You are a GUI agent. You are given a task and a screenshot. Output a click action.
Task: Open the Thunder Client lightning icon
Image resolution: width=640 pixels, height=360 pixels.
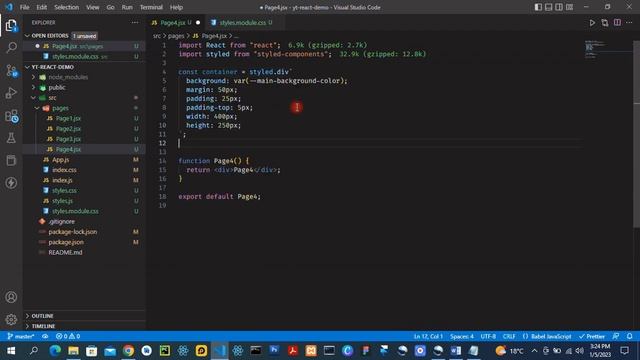point(11,183)
